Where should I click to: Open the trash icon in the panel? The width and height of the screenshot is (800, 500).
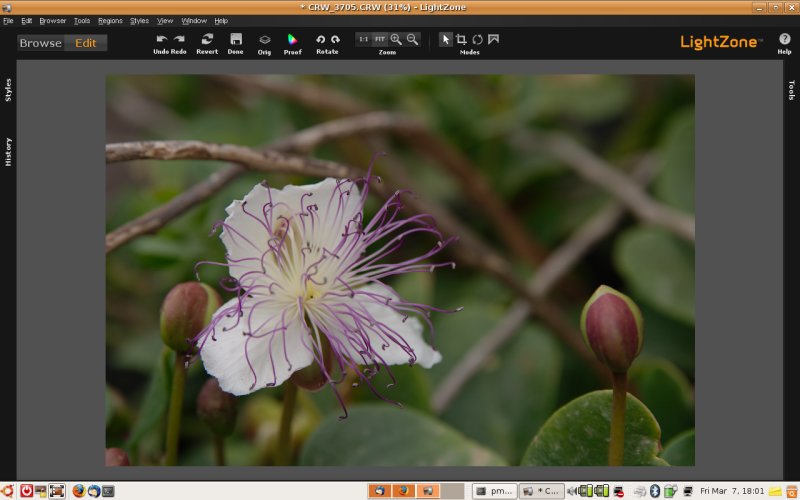point(792,491)
